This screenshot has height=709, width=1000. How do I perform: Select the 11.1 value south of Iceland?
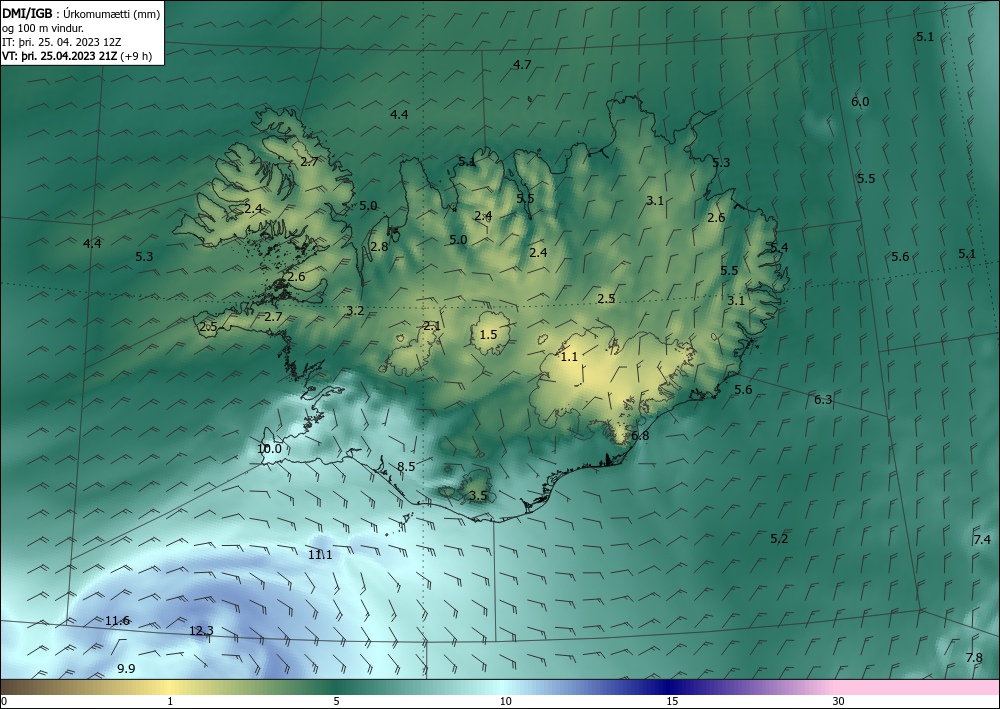(x=320, y=555)
